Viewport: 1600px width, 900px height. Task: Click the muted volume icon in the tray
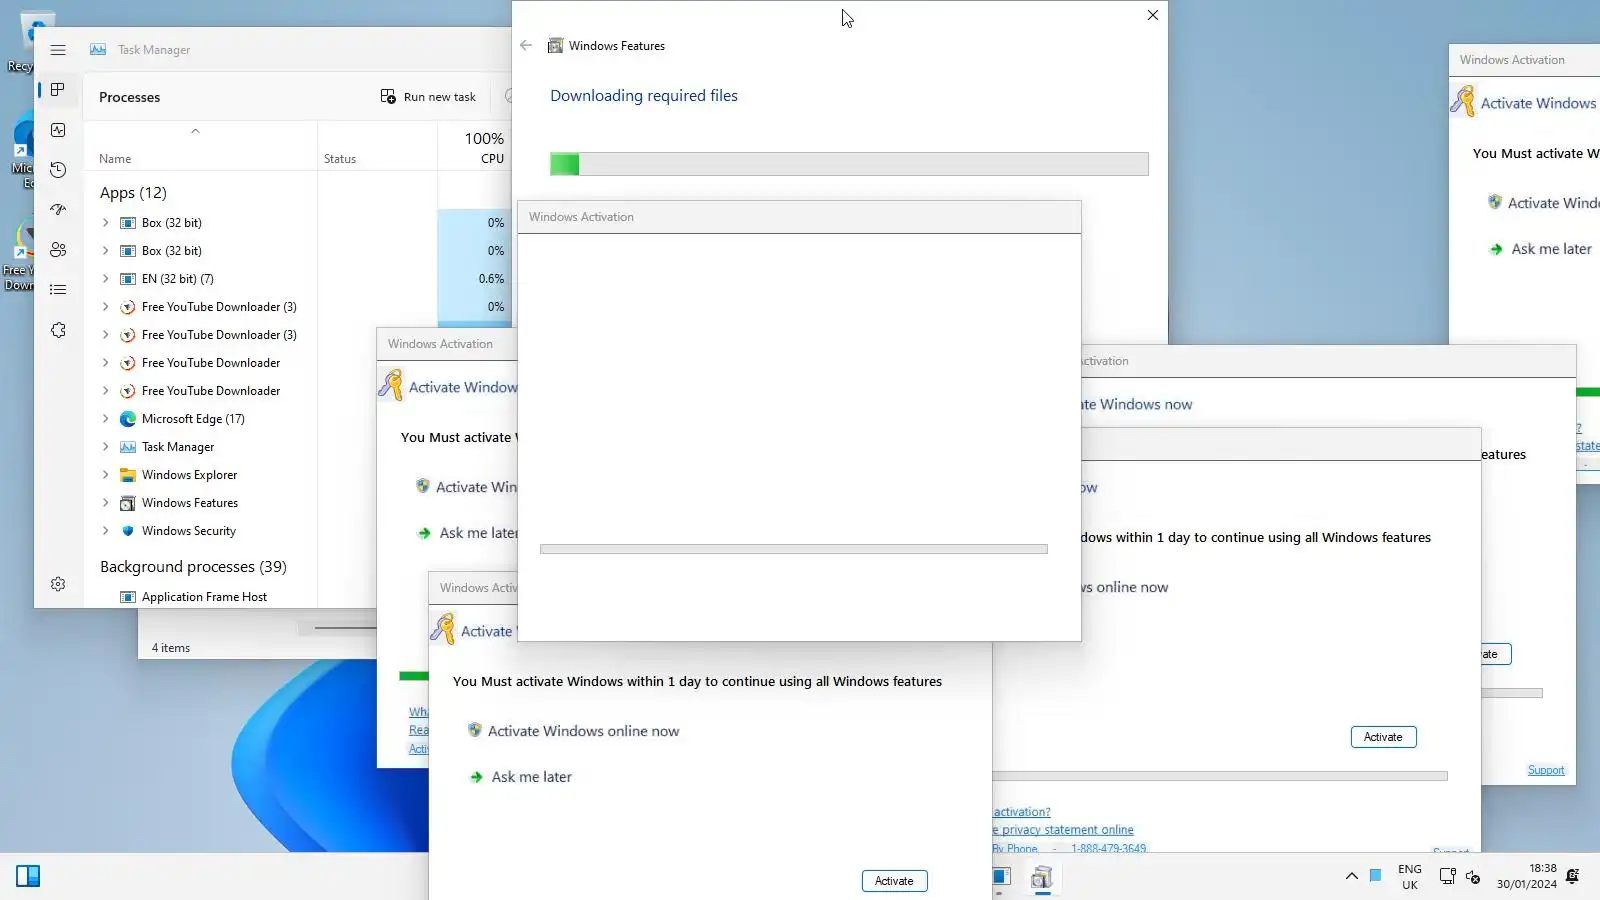1473,877
